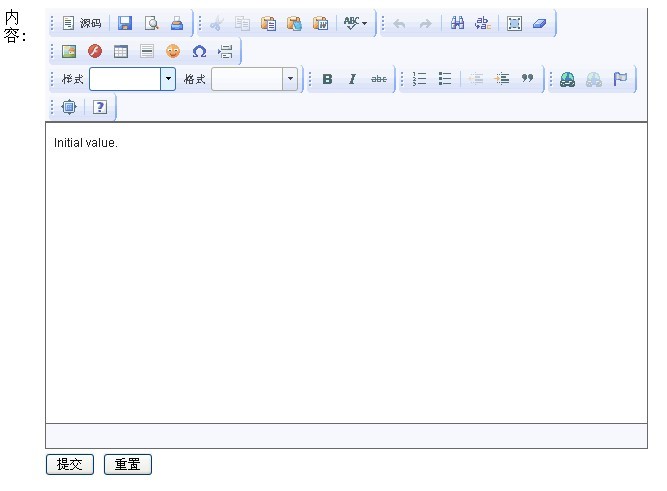Viewport: 667px width, 491px height.
Task: Toggle strikethrough formatting
Action: pos(379,79)
